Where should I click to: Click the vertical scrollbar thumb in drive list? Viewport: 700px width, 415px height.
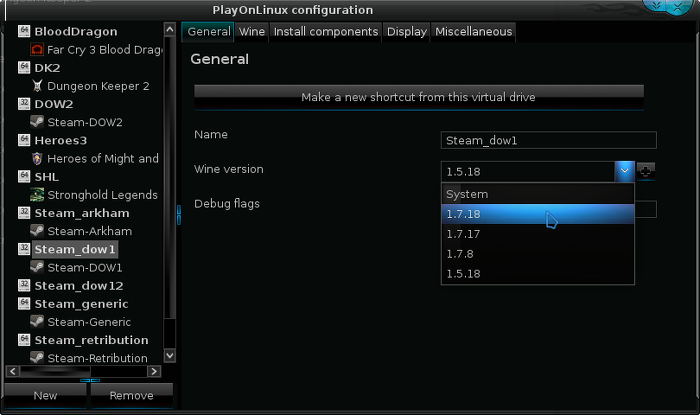click(170, 178)
